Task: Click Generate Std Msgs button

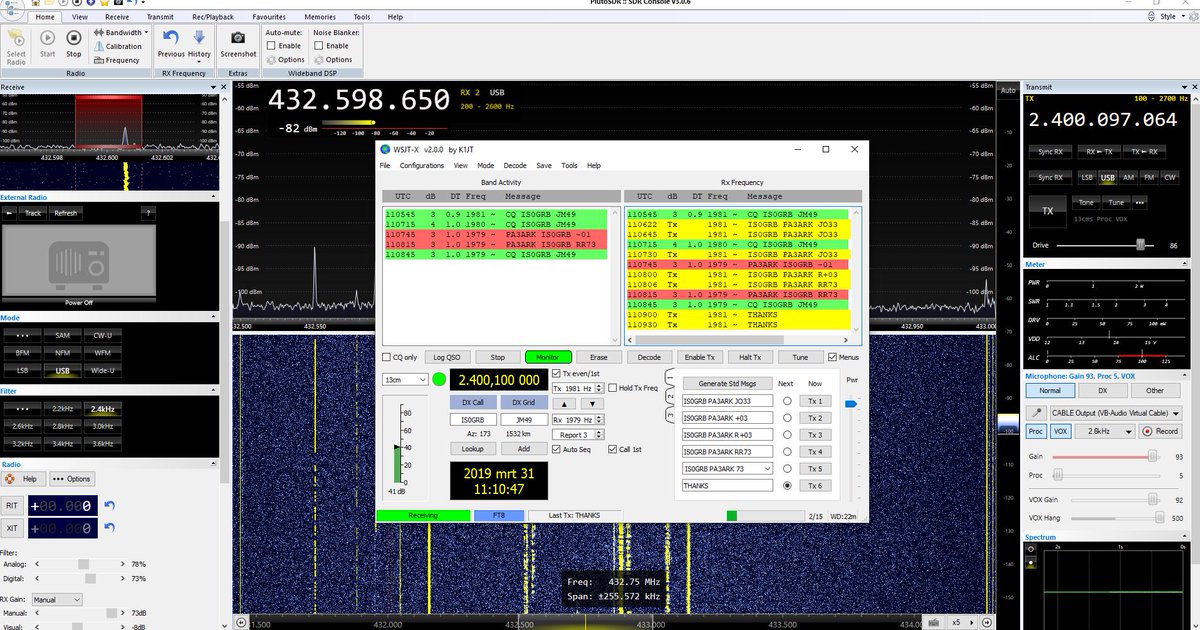Action: point(728,383)
